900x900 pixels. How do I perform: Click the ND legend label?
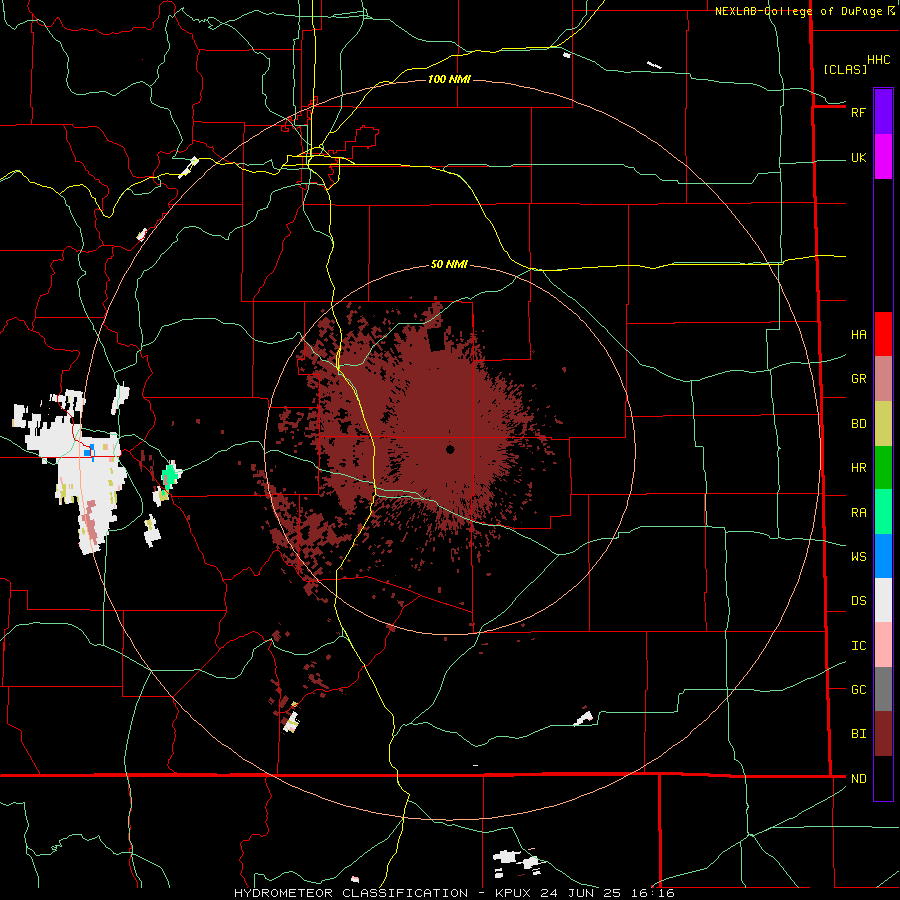coord(858,779)
